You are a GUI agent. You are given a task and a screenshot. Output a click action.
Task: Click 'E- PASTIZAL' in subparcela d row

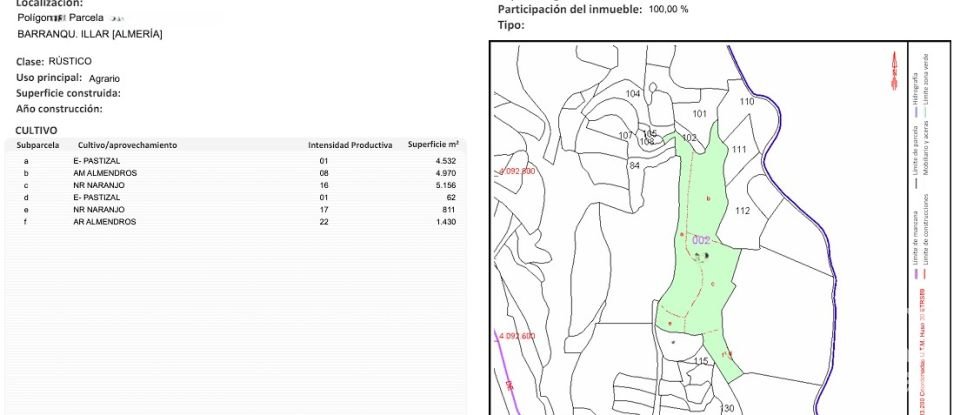97,197
